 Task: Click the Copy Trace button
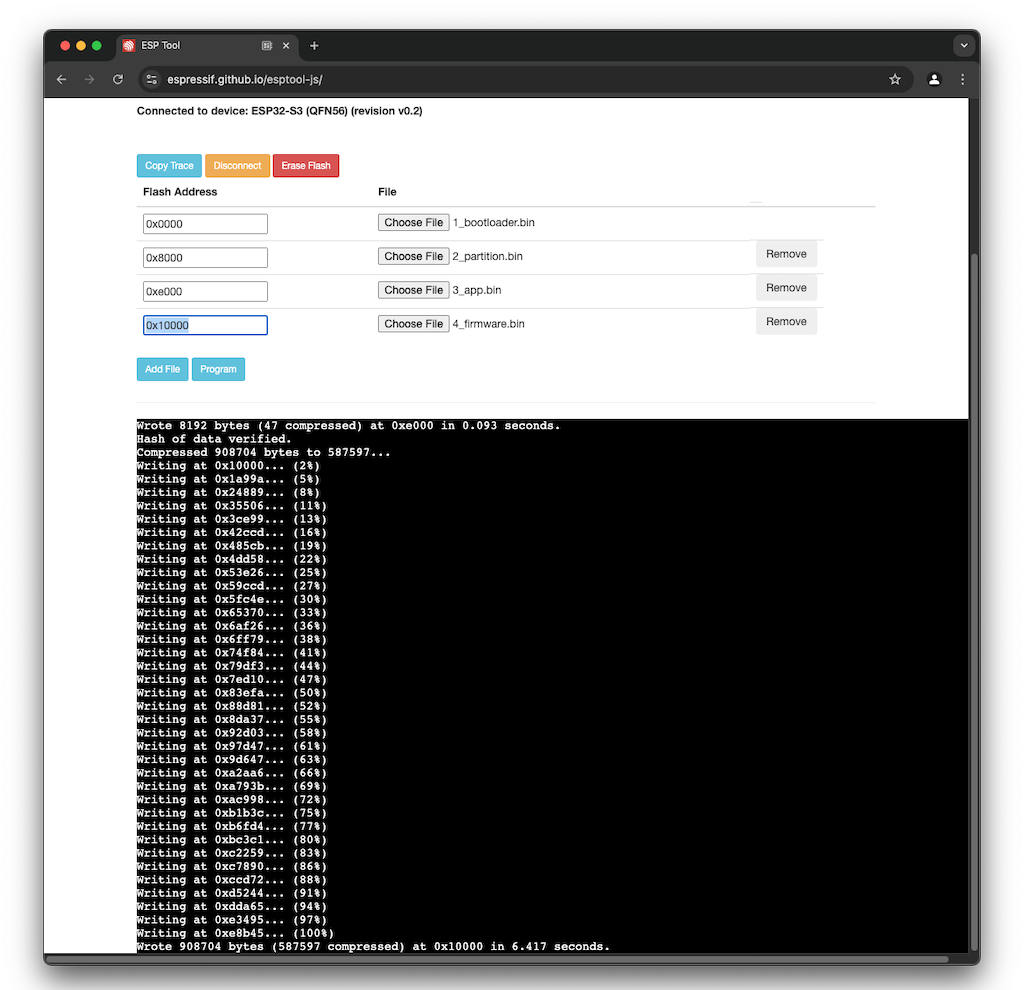tap(168, 165)
